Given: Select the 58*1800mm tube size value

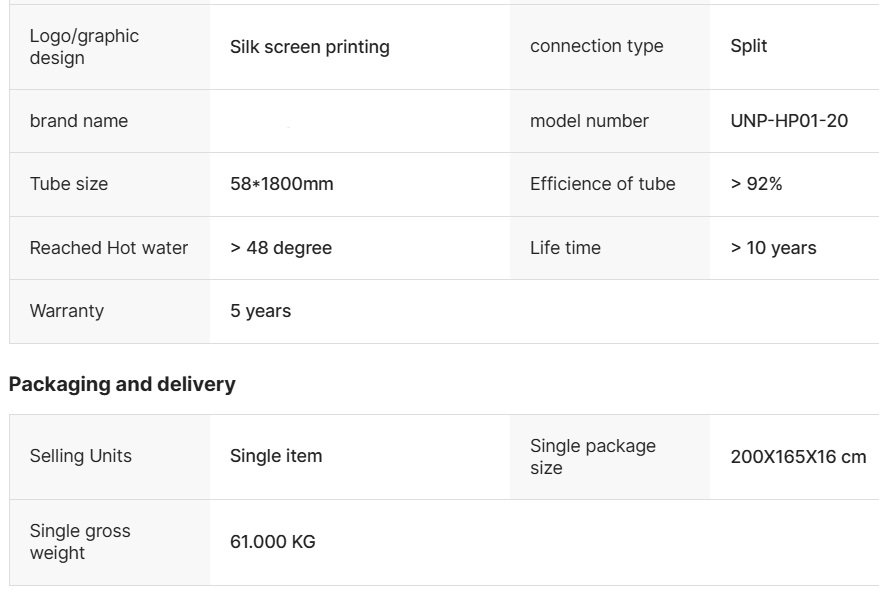Looking at the screenshot, I should [x=281, y=184].
